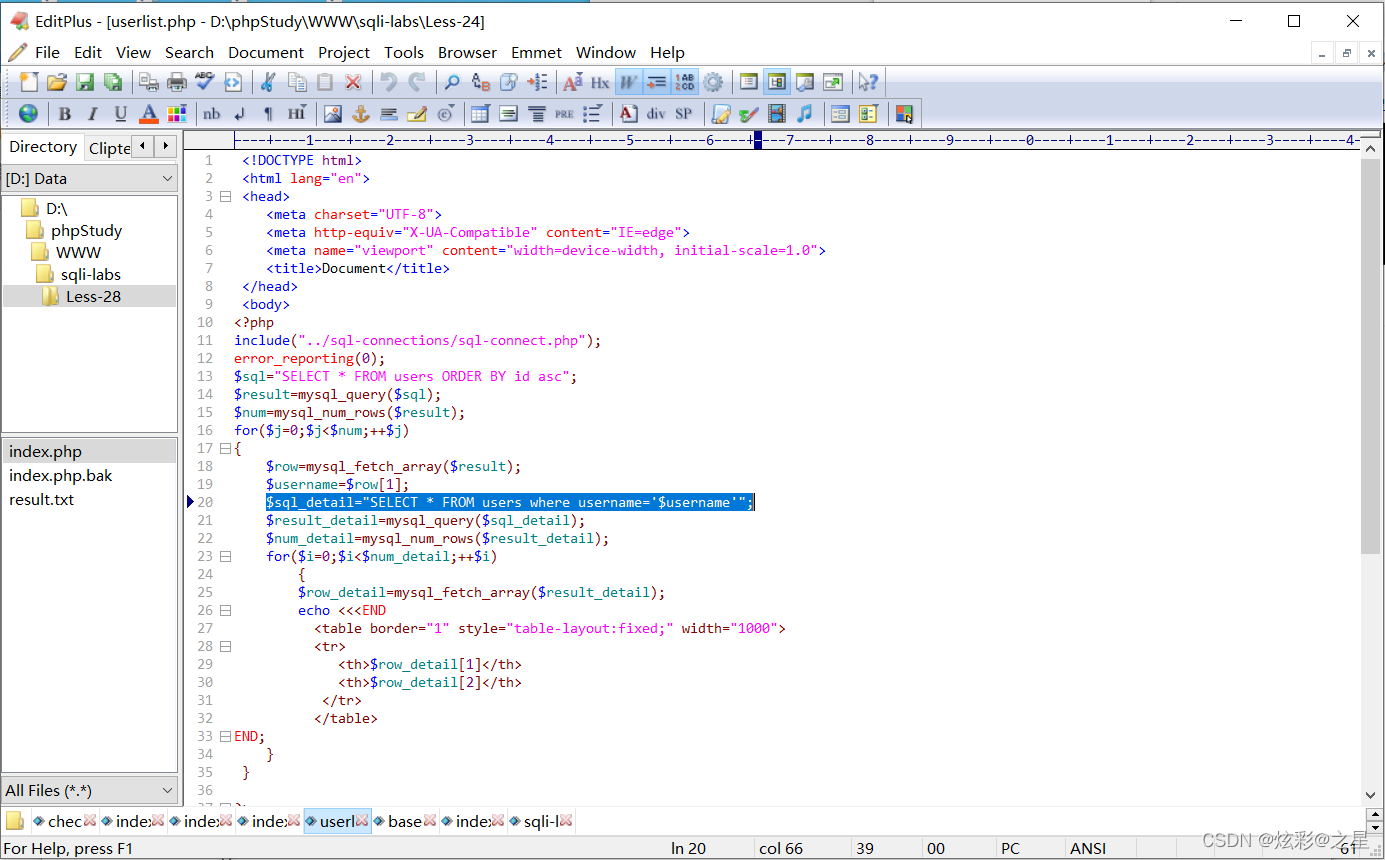Screen dimensions: 1385x860
Task: Delete using the red X icon
Action: click(353, 82)
